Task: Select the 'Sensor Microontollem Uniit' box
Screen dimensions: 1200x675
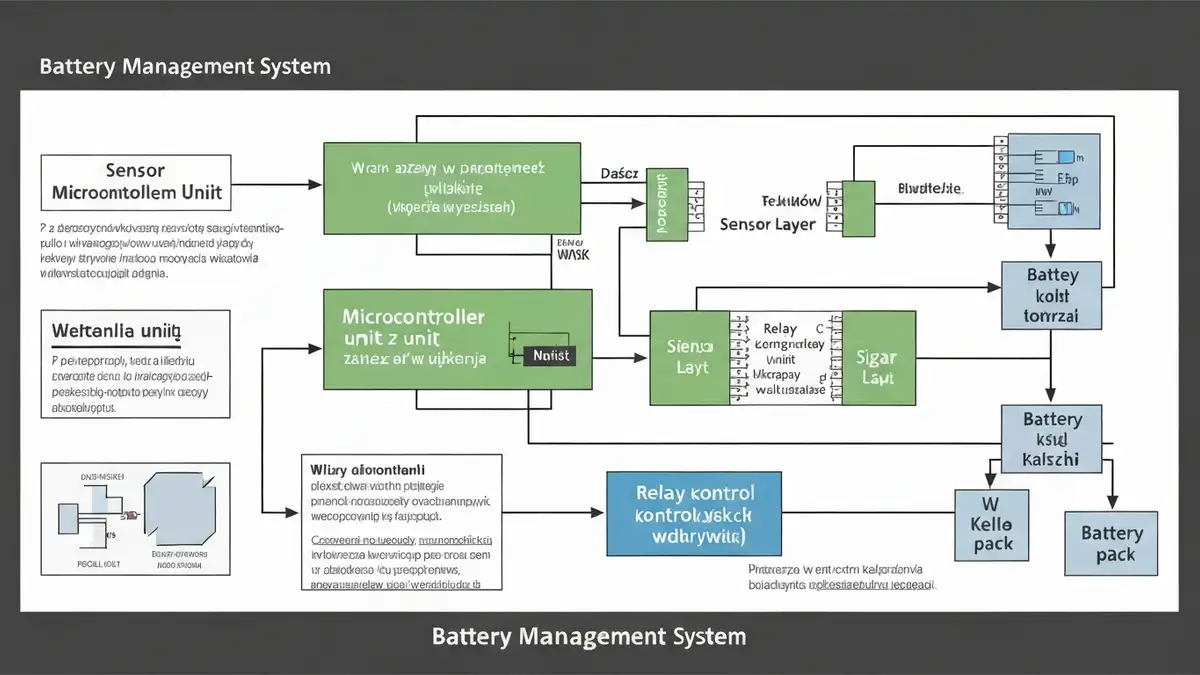Action: (x=136, y=182)
